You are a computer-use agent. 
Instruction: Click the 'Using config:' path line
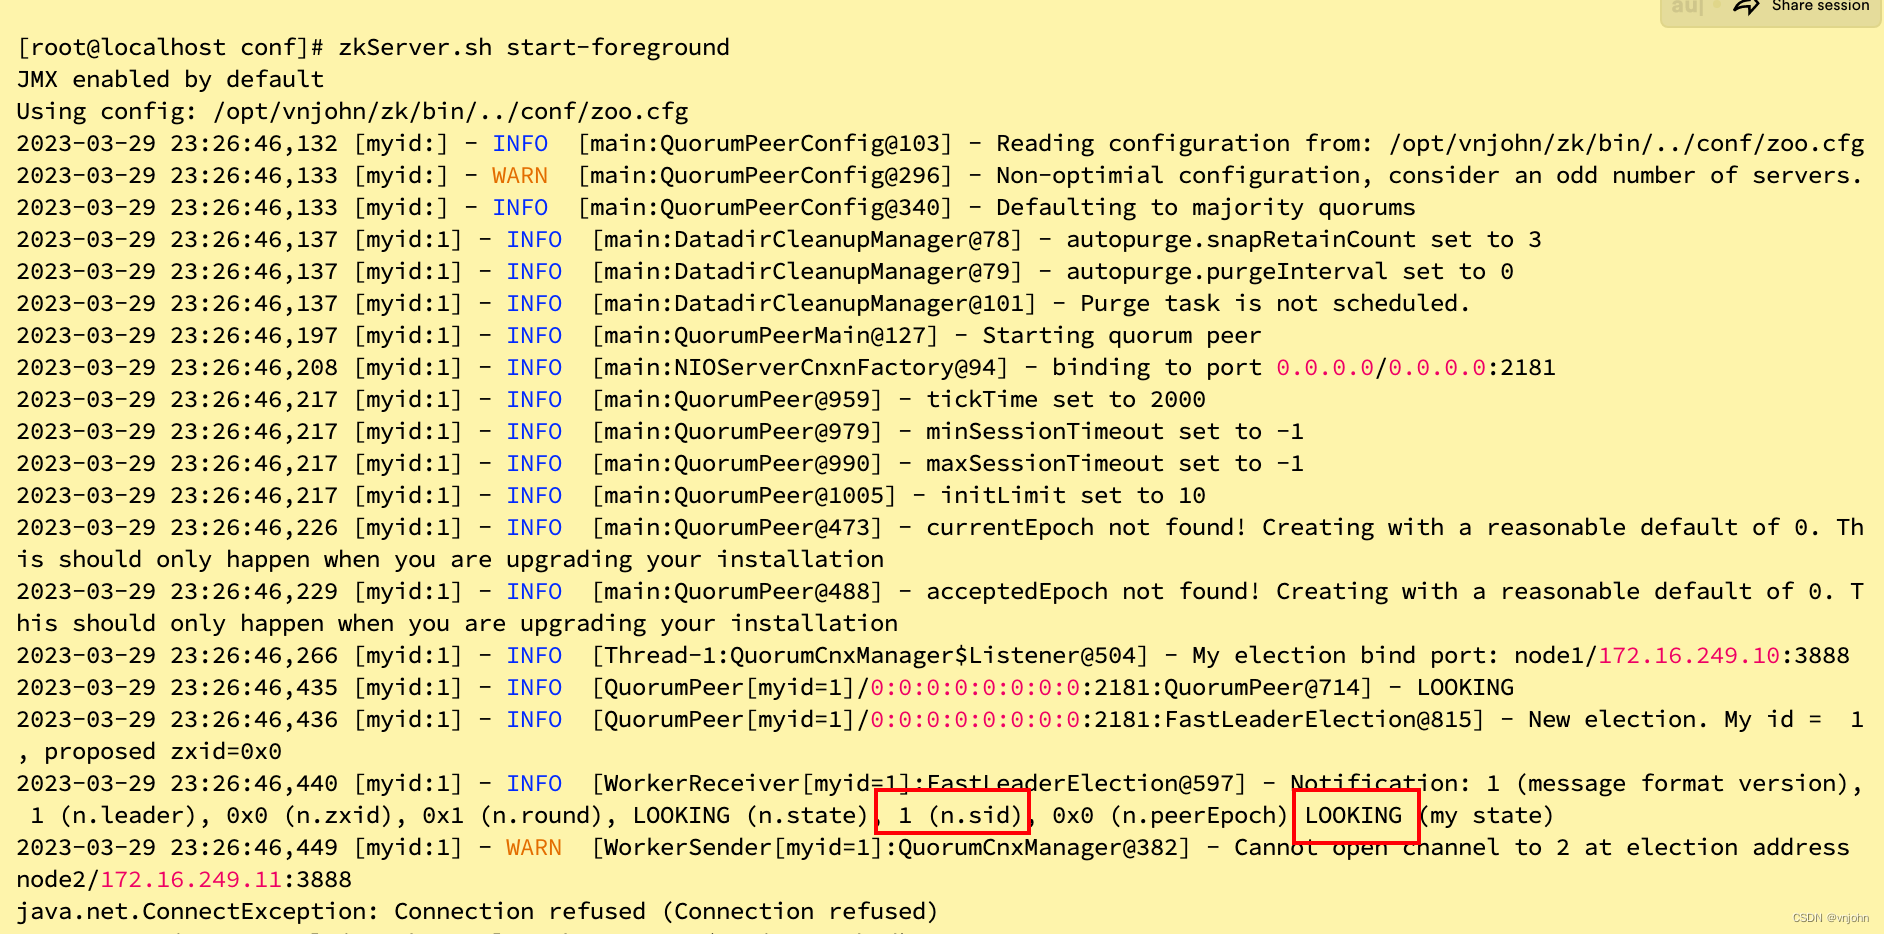(x=352, y=111)
